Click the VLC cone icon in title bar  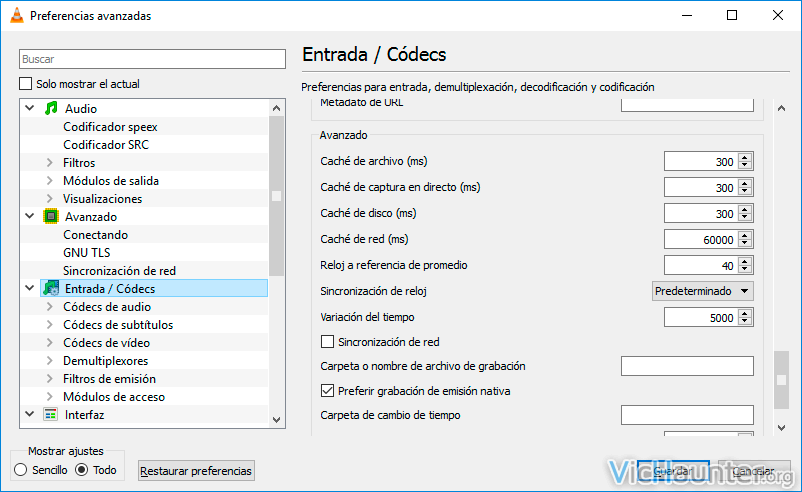(16, 15)
